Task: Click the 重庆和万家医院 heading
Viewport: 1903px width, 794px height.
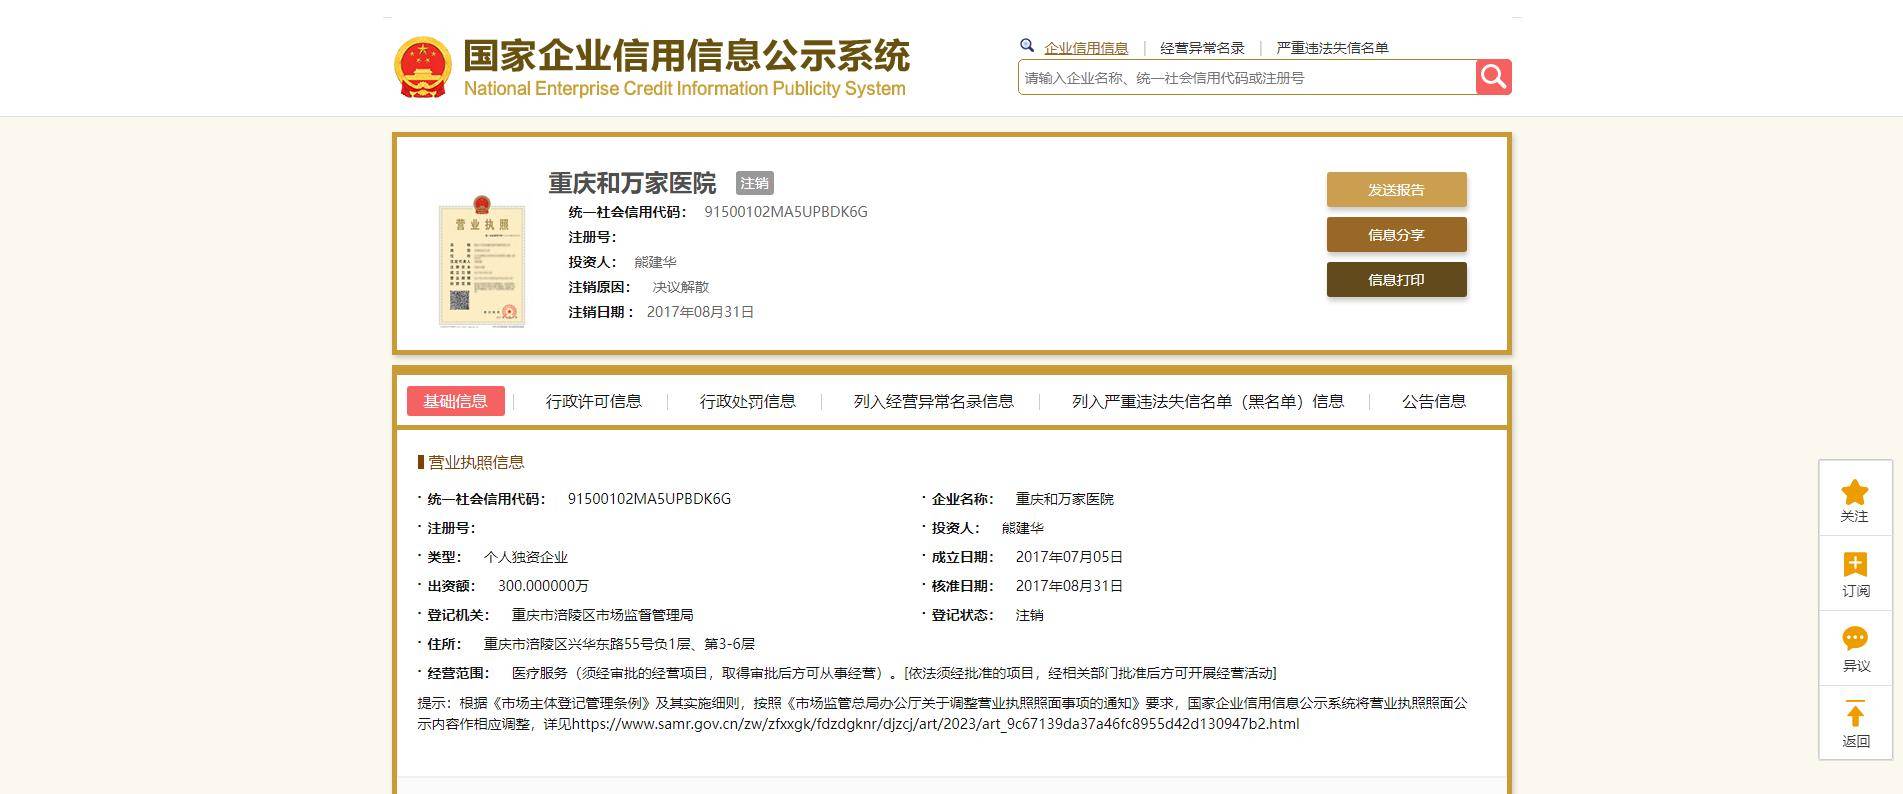Action: 632,183
